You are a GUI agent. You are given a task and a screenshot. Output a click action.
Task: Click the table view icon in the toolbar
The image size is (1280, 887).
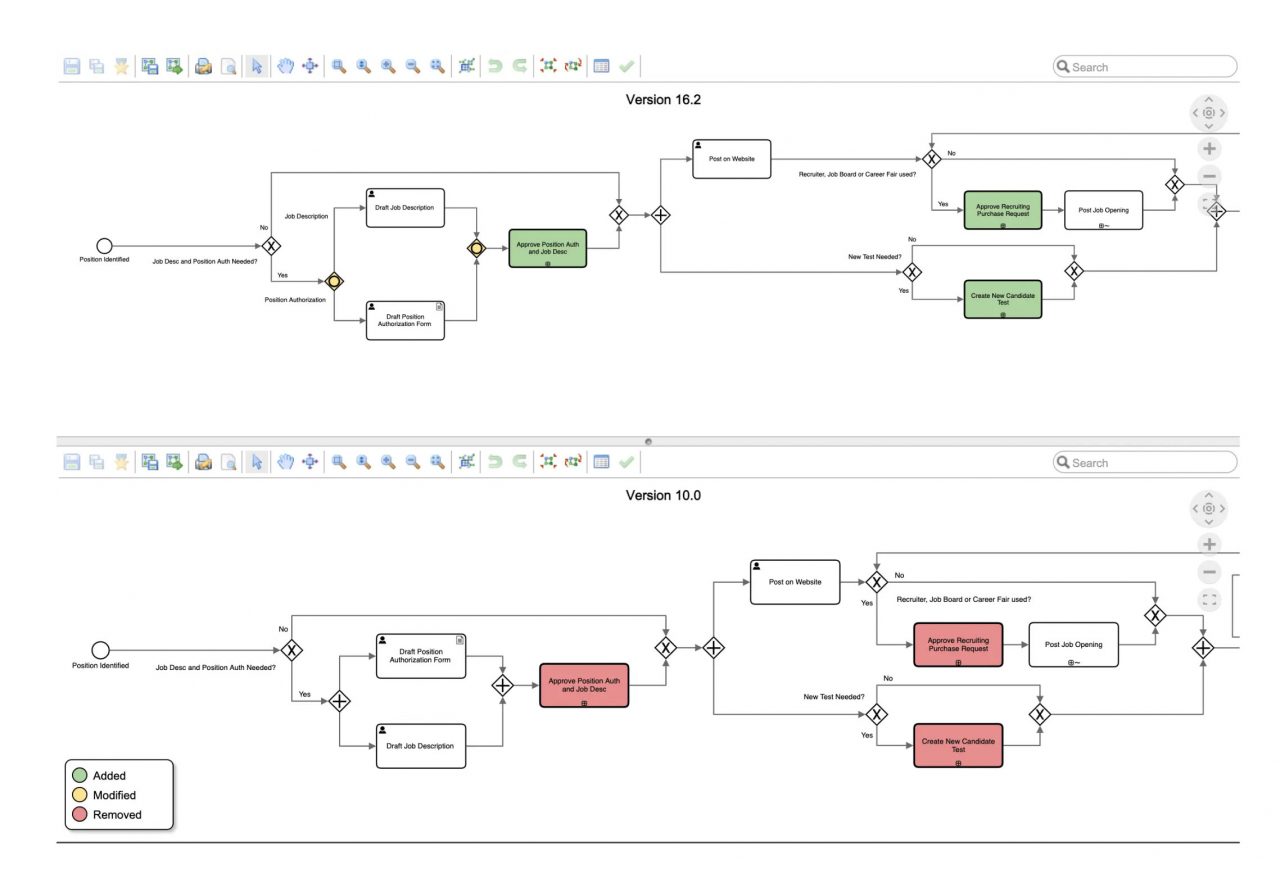click(x=600, y=66)
